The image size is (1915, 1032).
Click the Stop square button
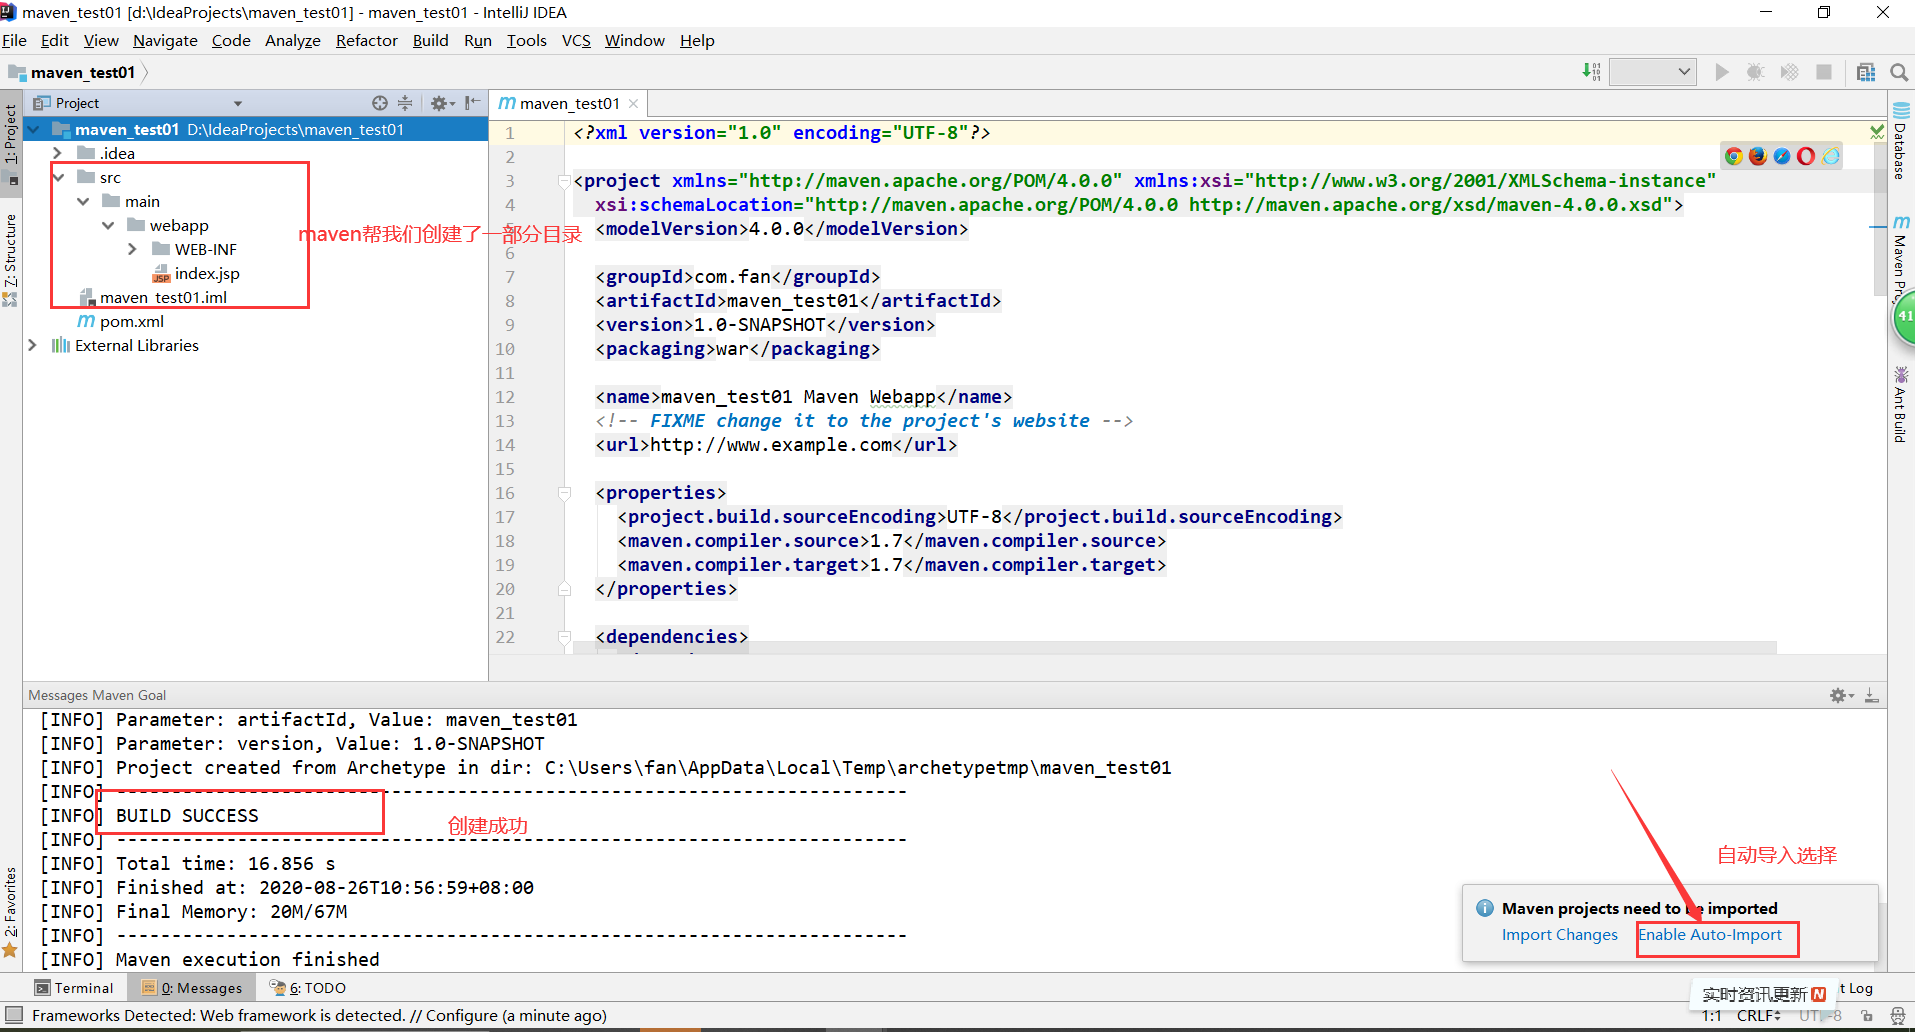[x=1824, y=72]
